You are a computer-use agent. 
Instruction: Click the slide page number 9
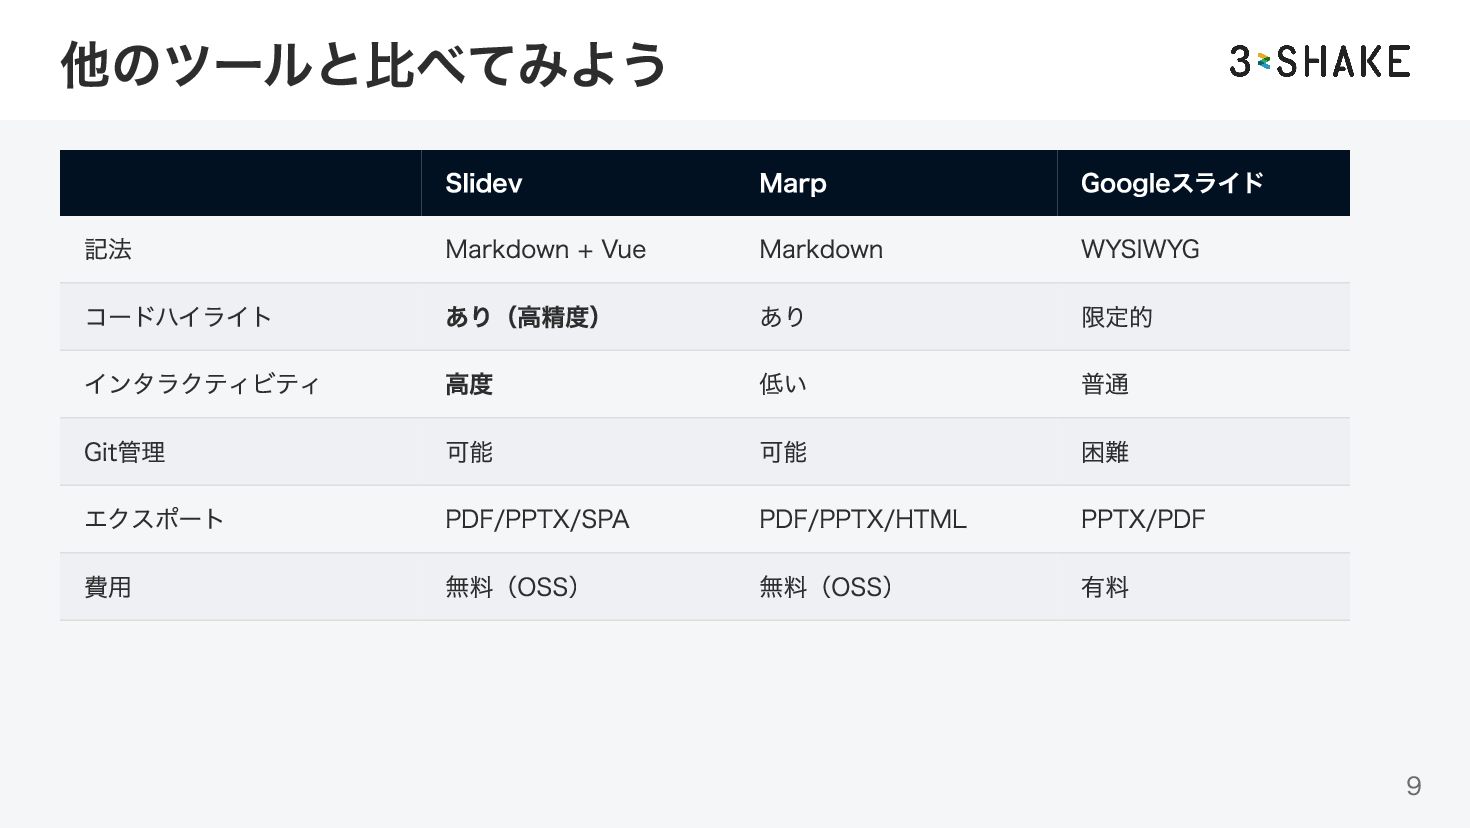(1413, 786)
